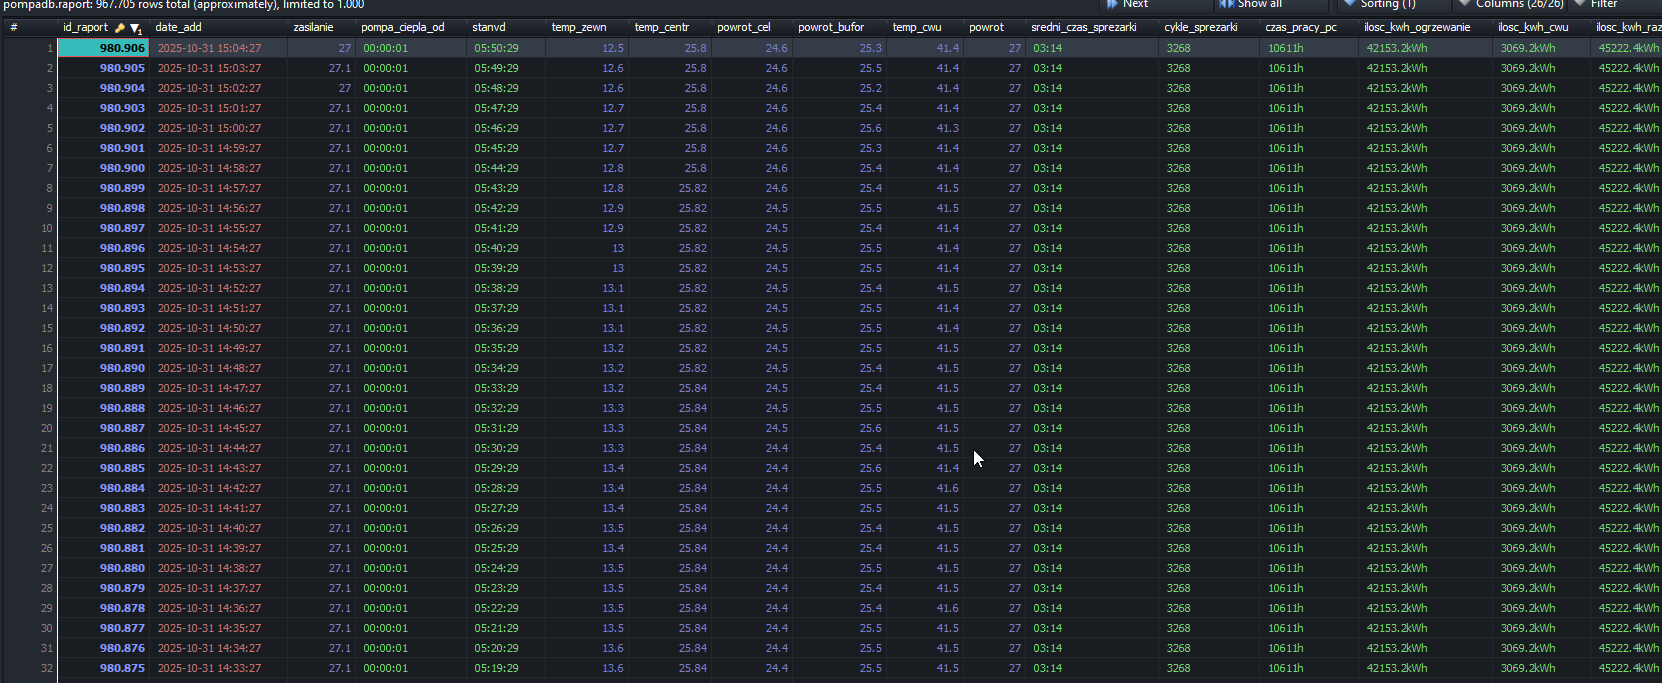The width and height of the screenshot is (1663, 684).
Task: Click the stanvd column header
Action: [489, 28]
